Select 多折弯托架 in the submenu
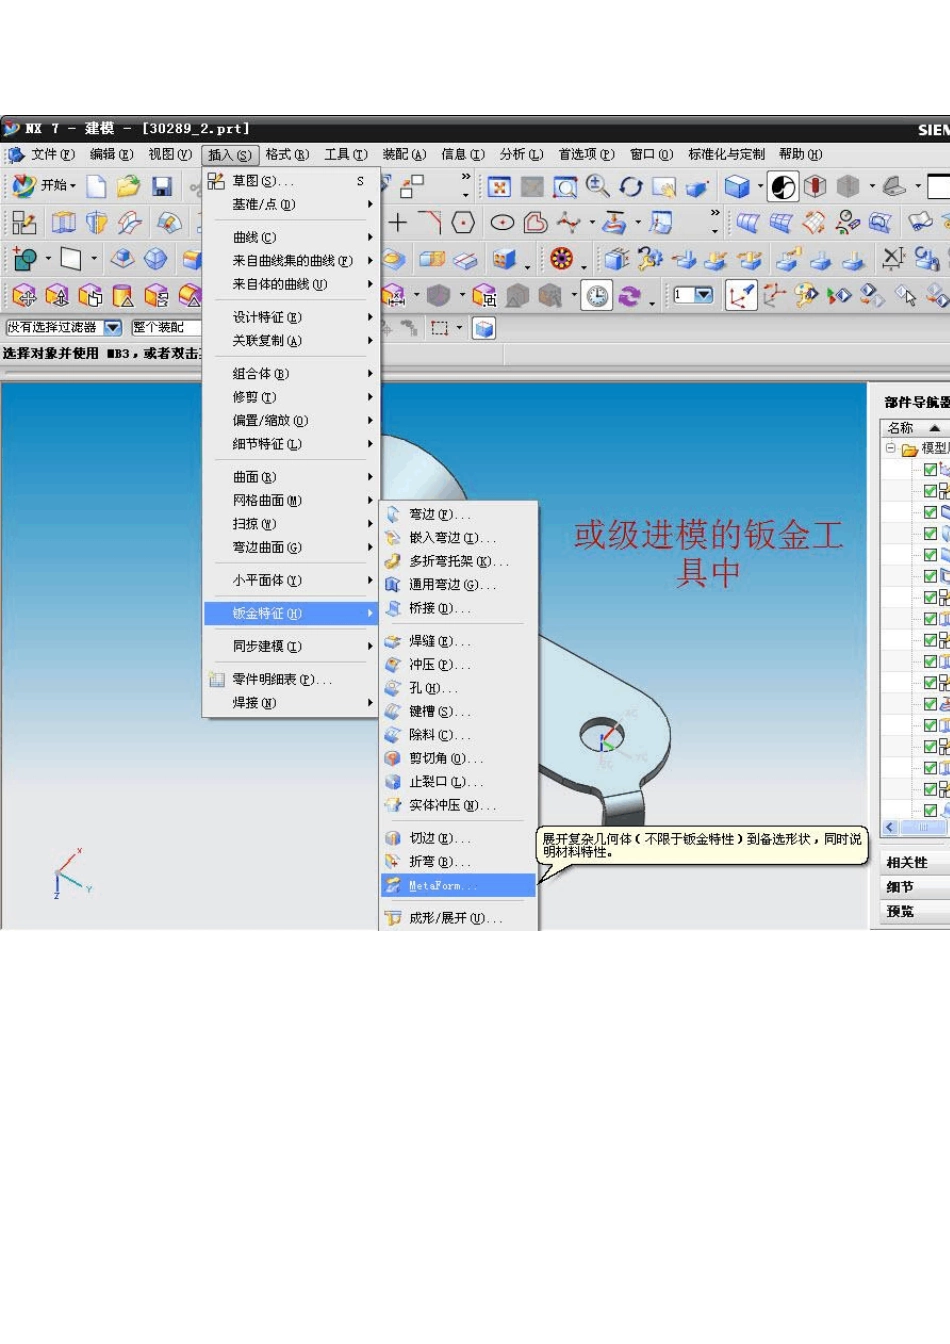This screenshot has width=950, height=1344. click(459, 561)
